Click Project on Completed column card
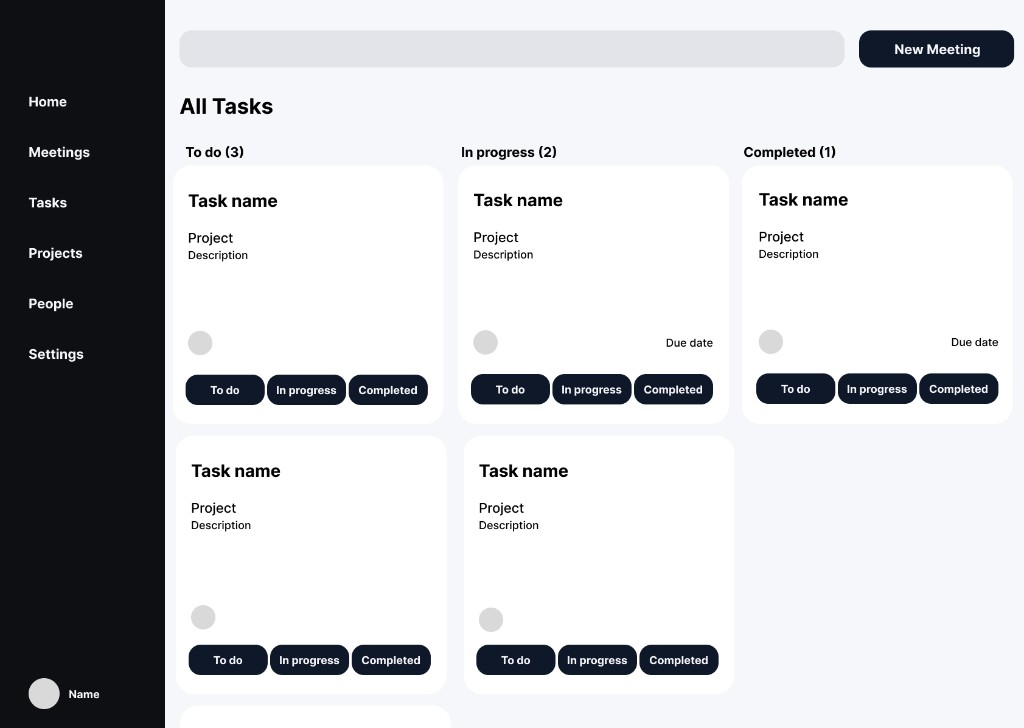Screen dimensions: 1024x728 click(x=781, y=237)
